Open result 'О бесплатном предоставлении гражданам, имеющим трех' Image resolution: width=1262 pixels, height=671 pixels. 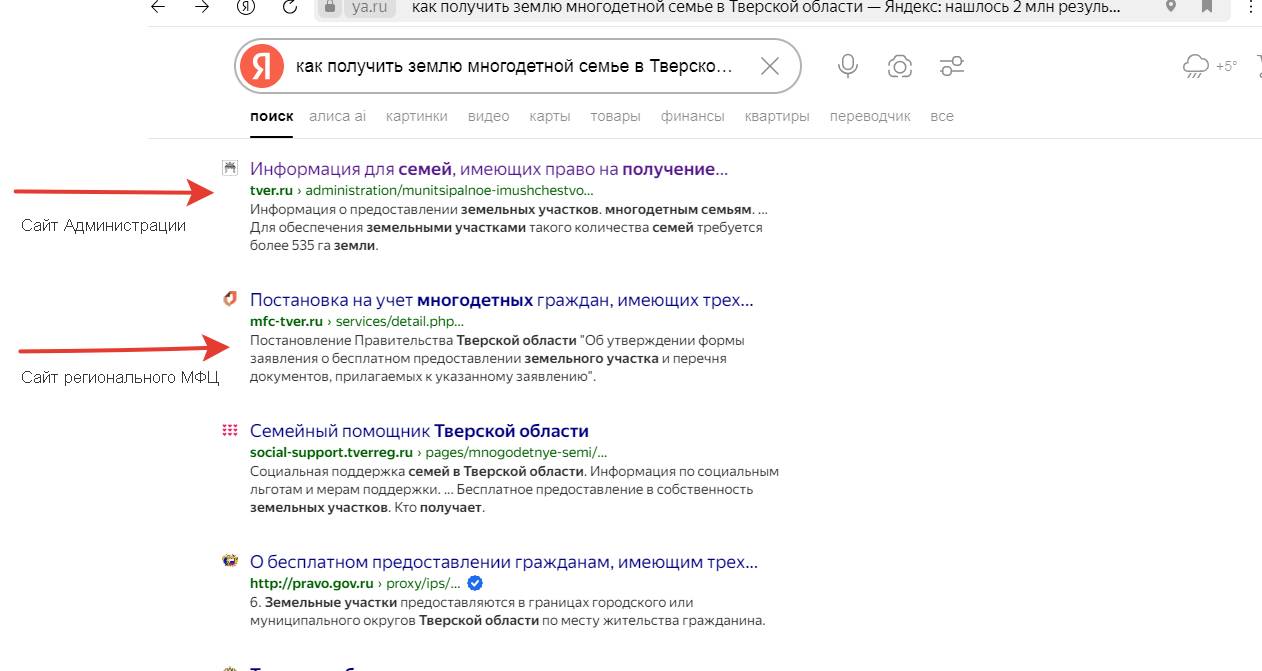[x=504, y=562]
